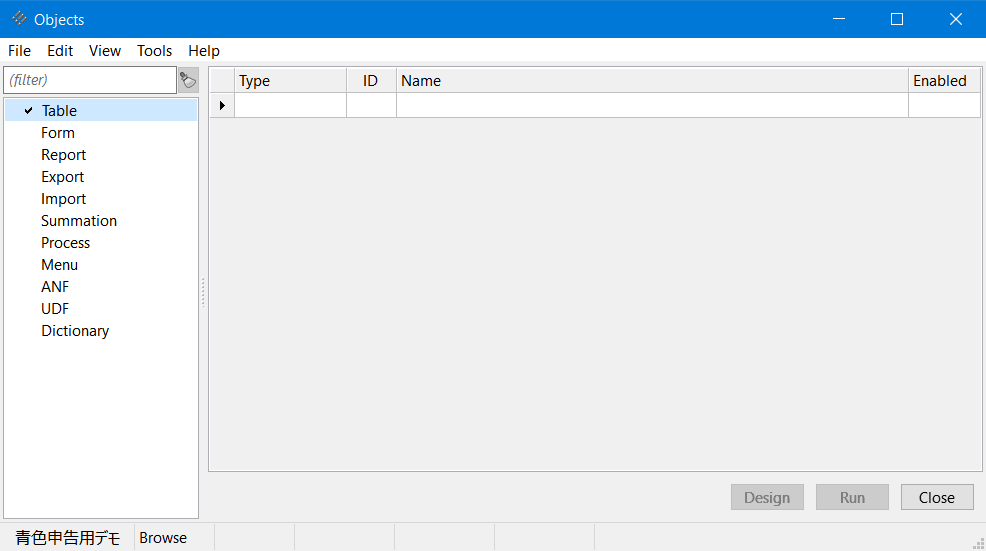Click the filter clear icon beside the filter box

[x=188, y=80]
